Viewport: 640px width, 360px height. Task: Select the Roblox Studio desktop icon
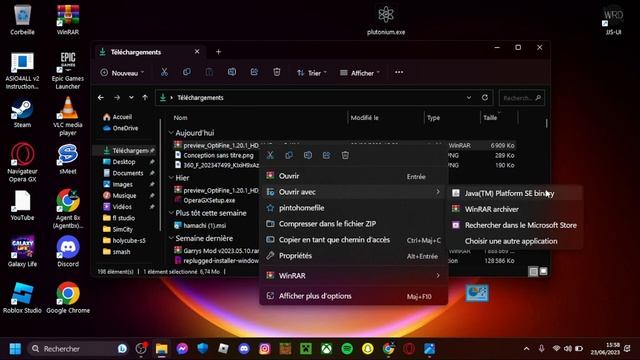click(22, 298)
